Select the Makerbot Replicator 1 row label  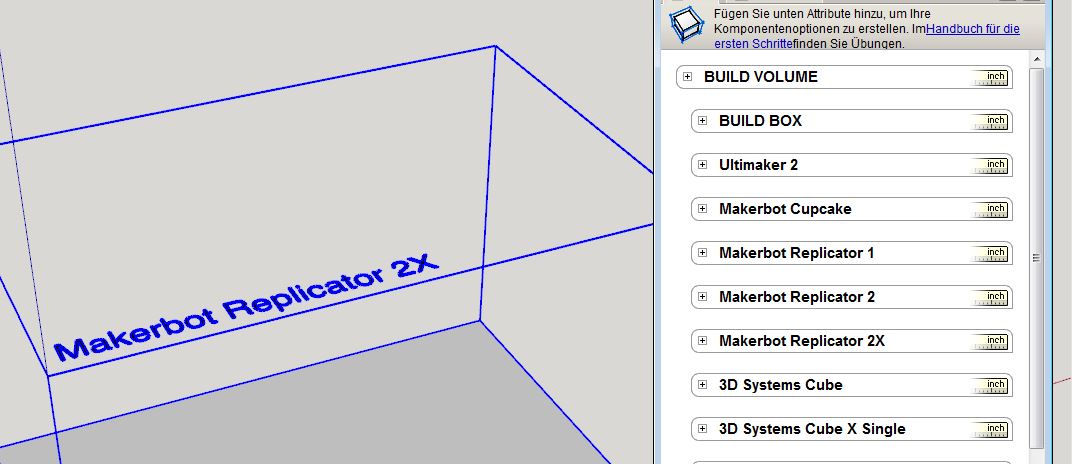[796, 253]
